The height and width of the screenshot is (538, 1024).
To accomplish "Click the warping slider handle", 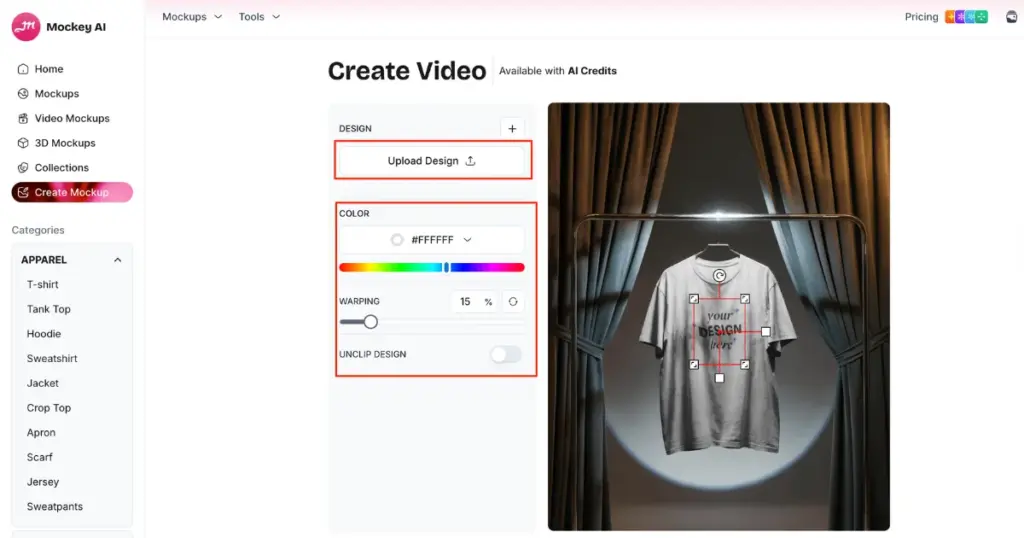I will (371, 322).
